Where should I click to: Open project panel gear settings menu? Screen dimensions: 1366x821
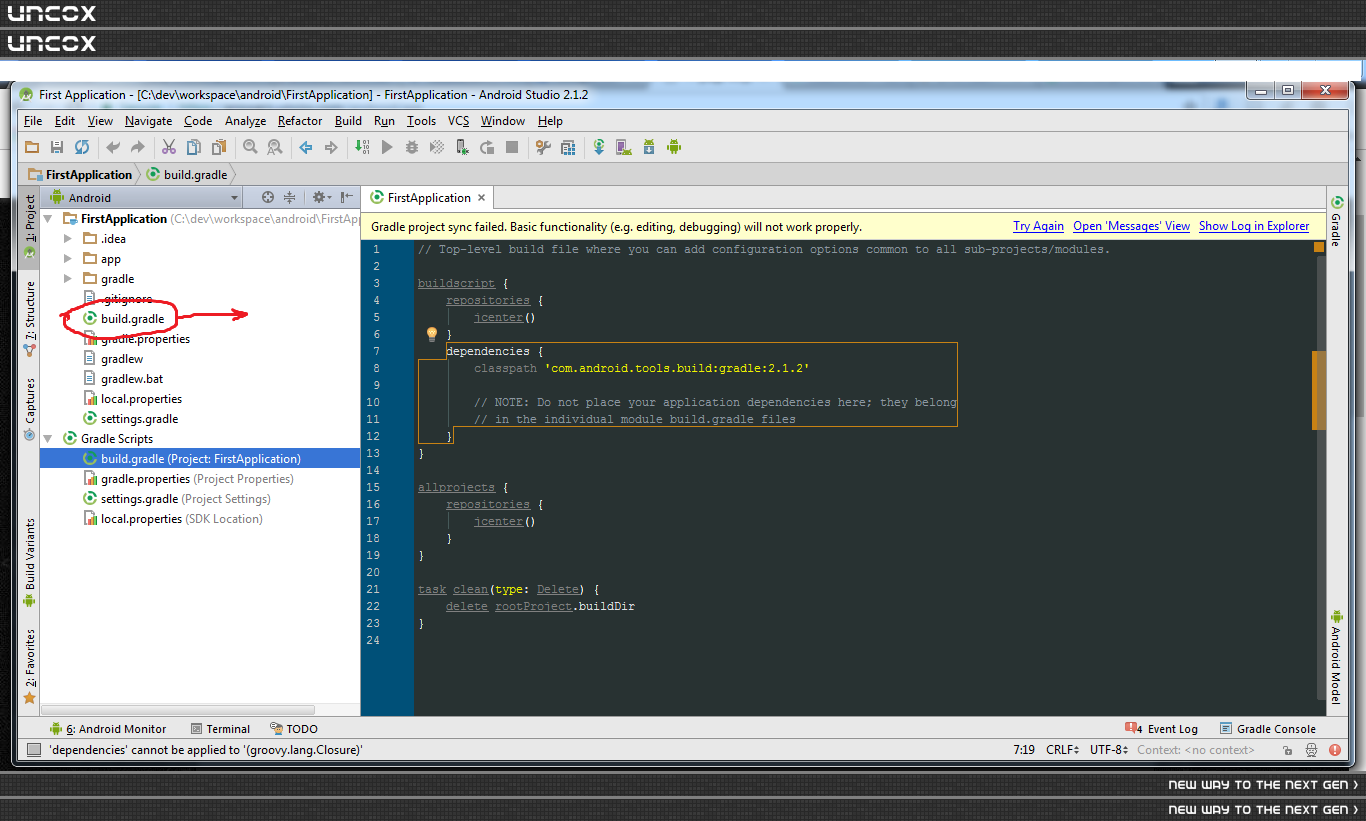tap(320, 197)
